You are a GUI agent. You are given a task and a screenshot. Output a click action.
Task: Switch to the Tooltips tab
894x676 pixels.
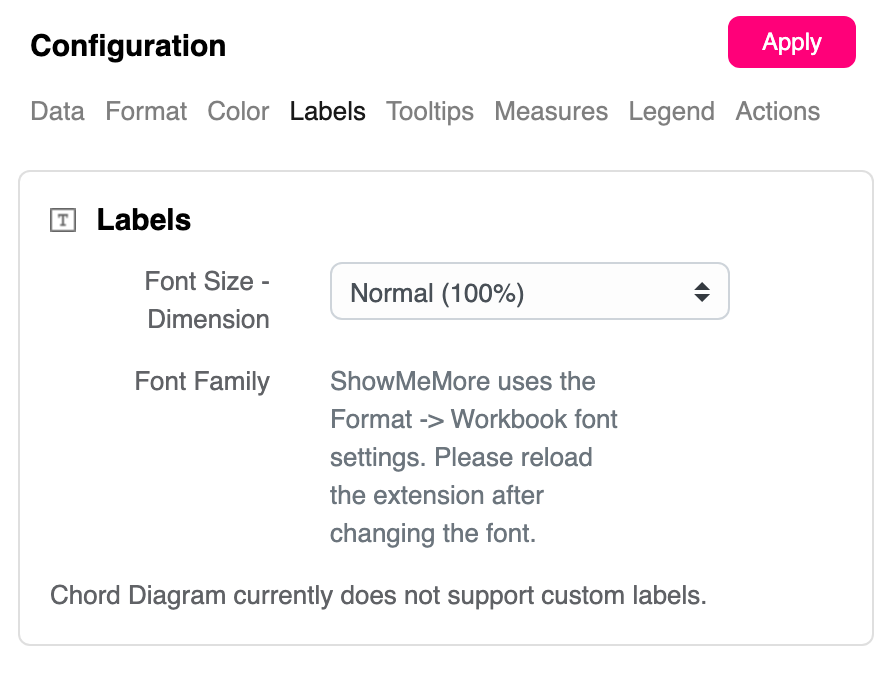click(430, 111)
